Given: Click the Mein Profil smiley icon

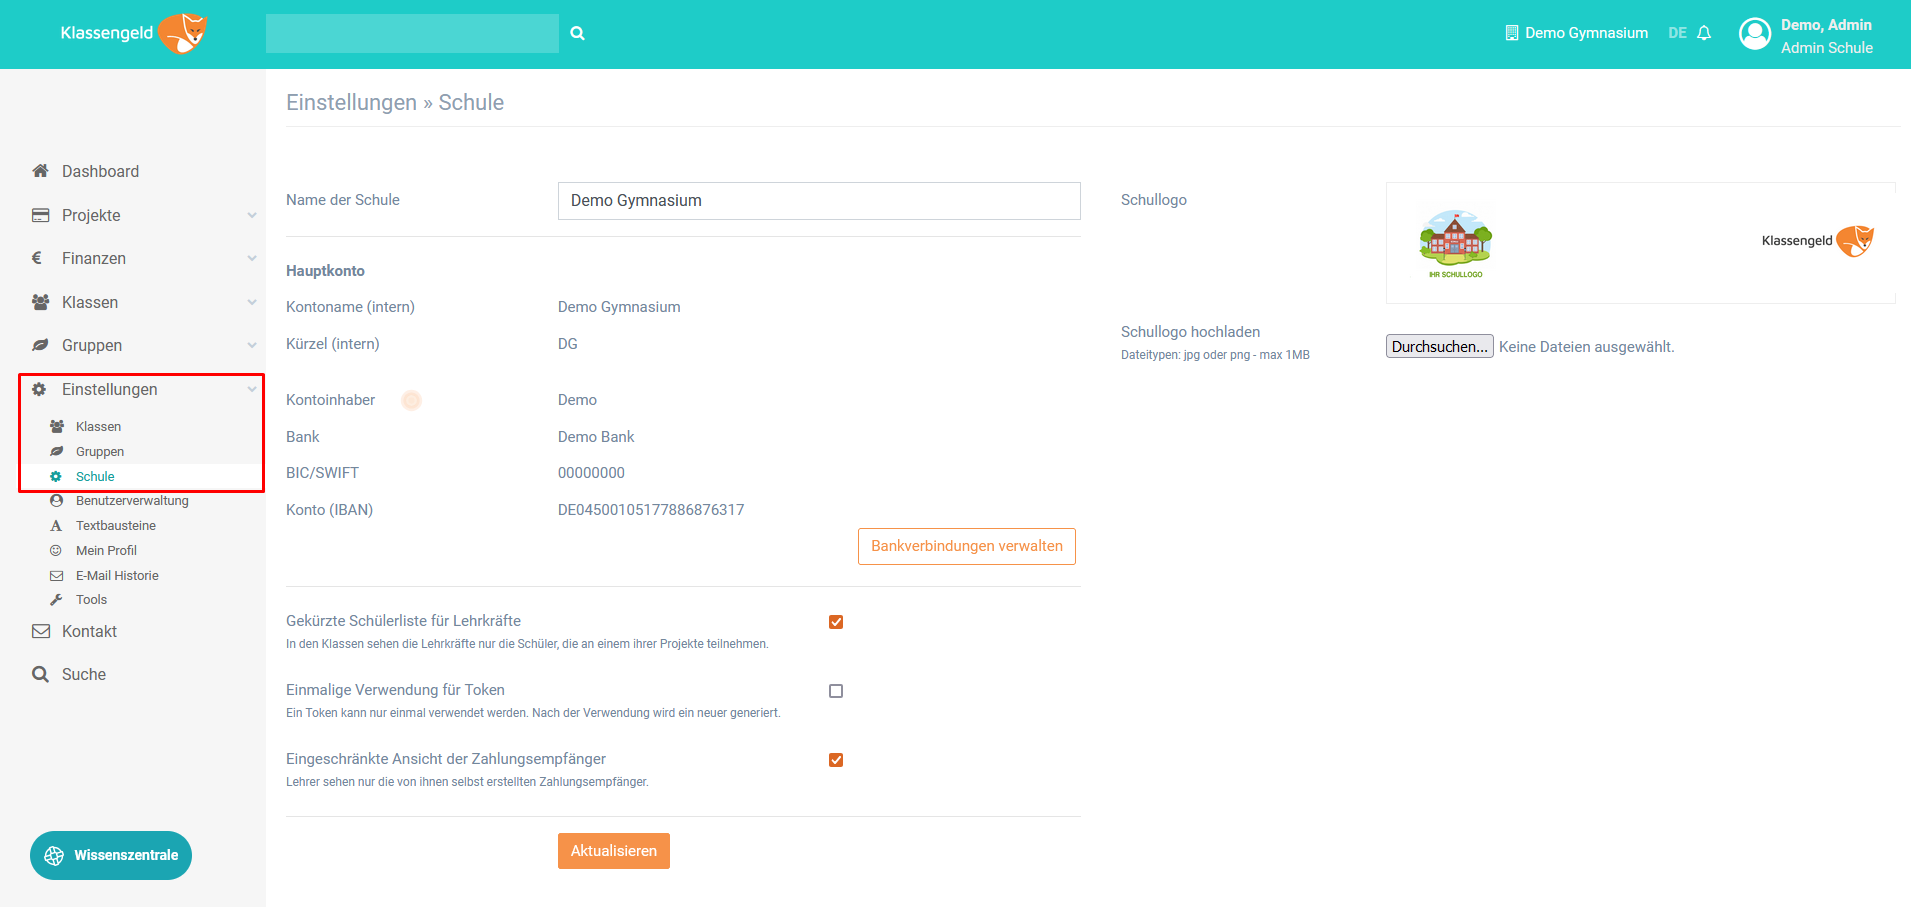Looking at the screenshot, I should point(56,550).
